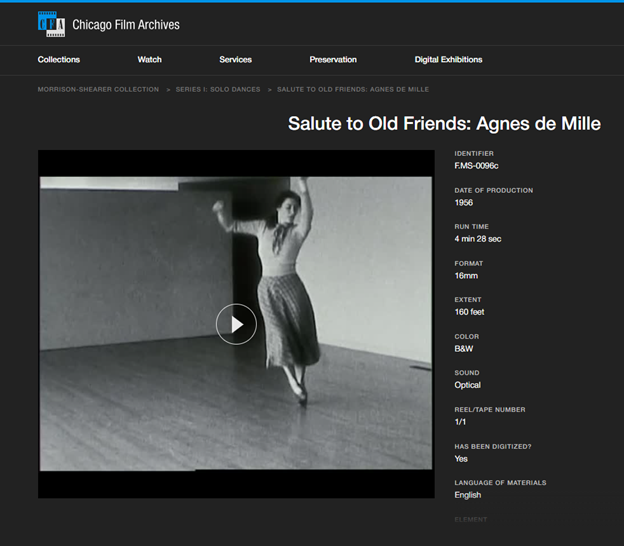Open the Watch navigation item
This screenshot has height=546, width=624.
click(149, 60)
